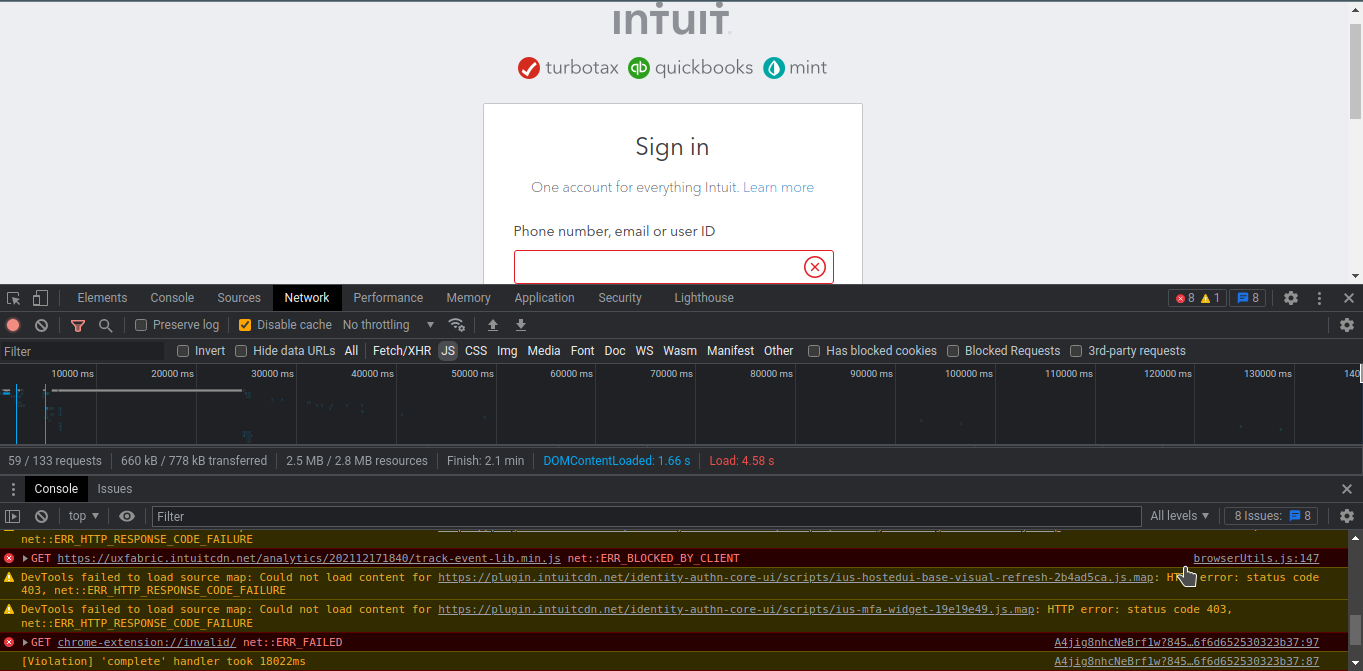
Task: Uncheck the Disable cache checkbox
Action: click(245, 325)
